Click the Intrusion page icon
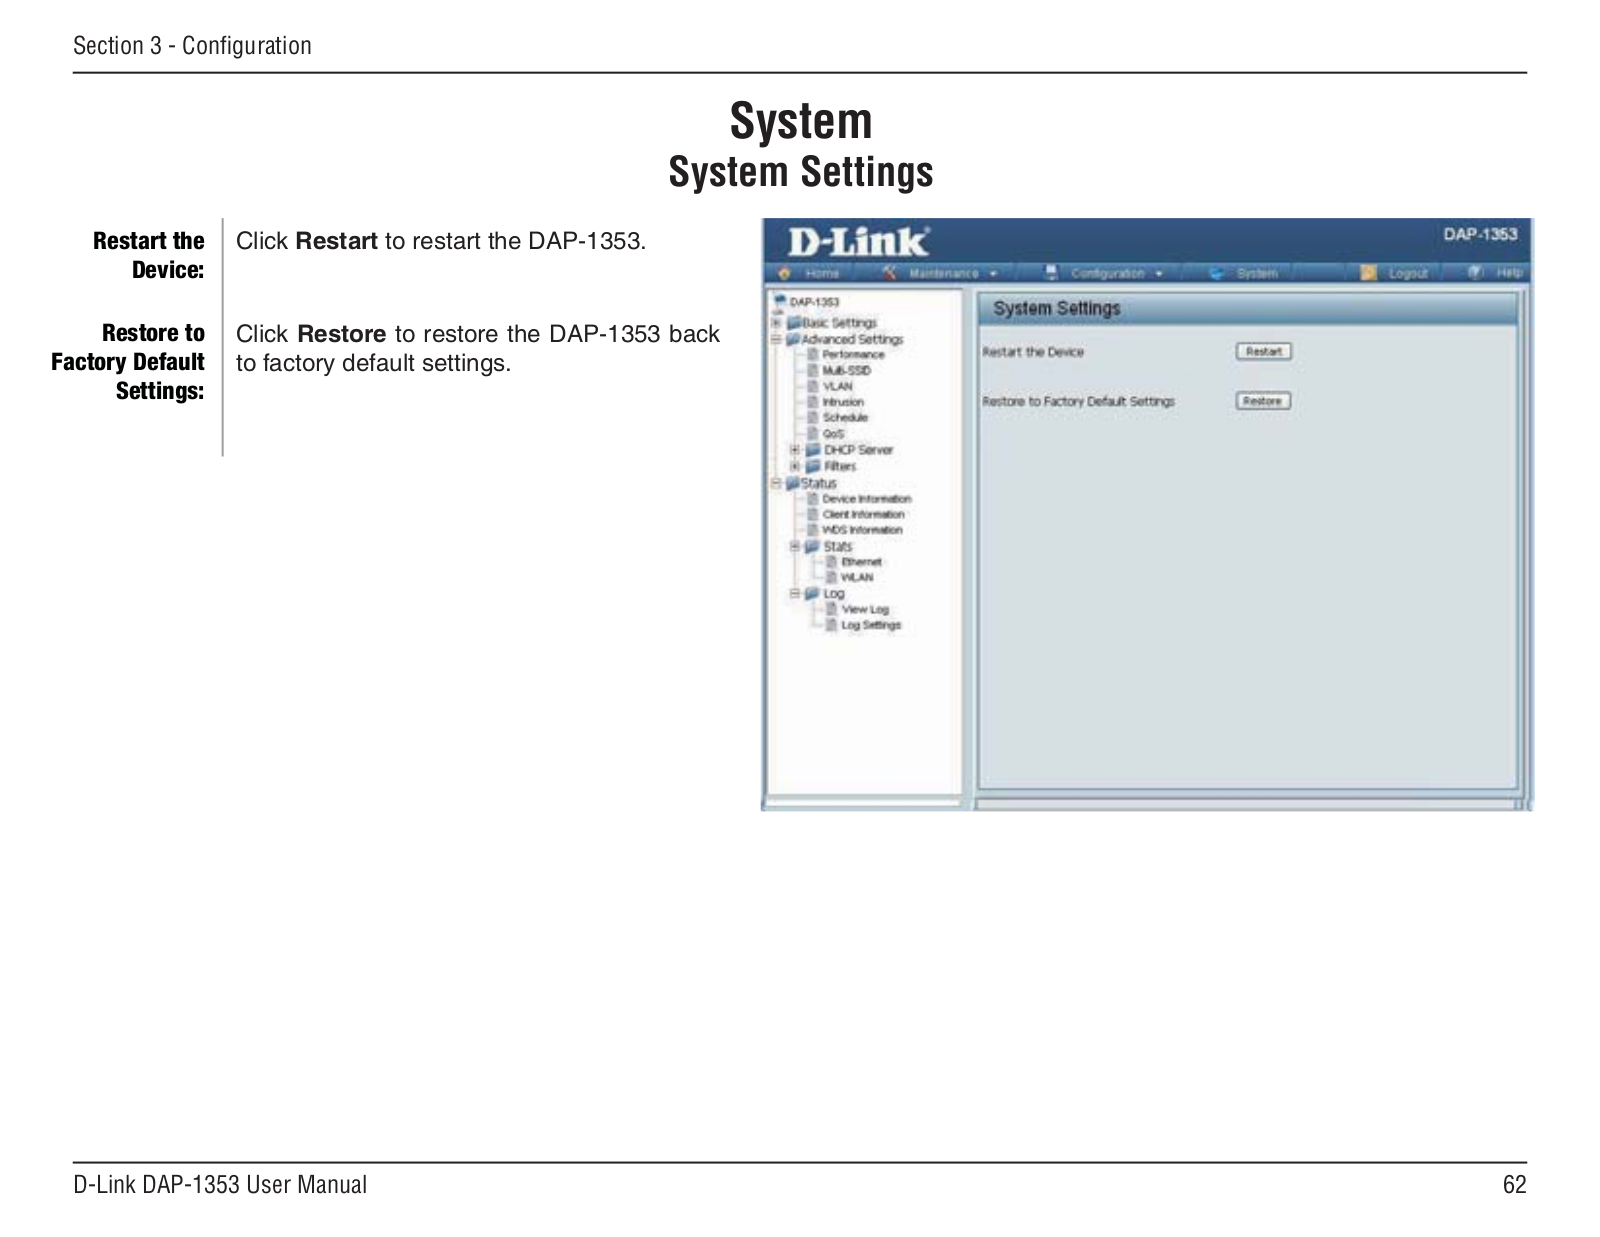The image size is (1600, 1237). (813, 402)
